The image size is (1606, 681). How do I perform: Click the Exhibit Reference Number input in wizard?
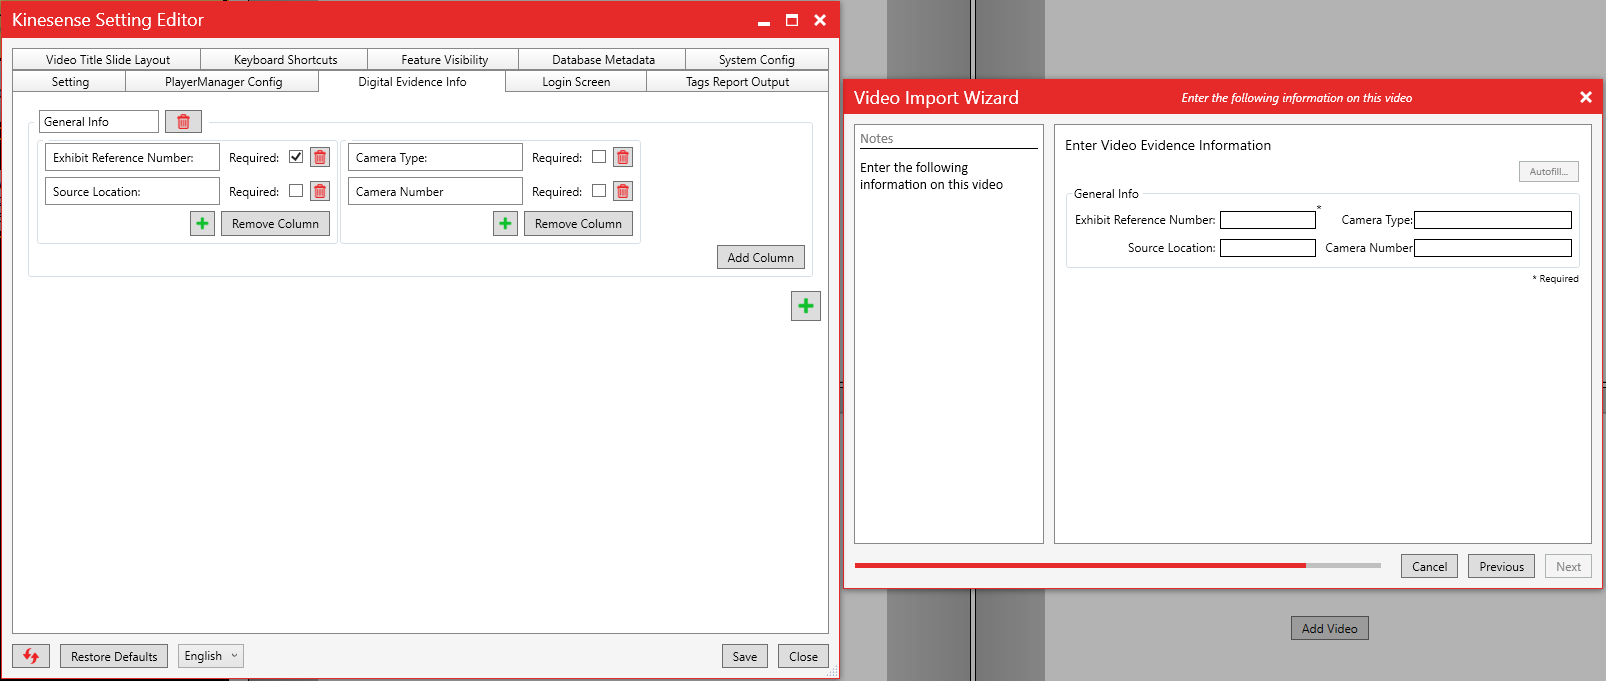1267,220
